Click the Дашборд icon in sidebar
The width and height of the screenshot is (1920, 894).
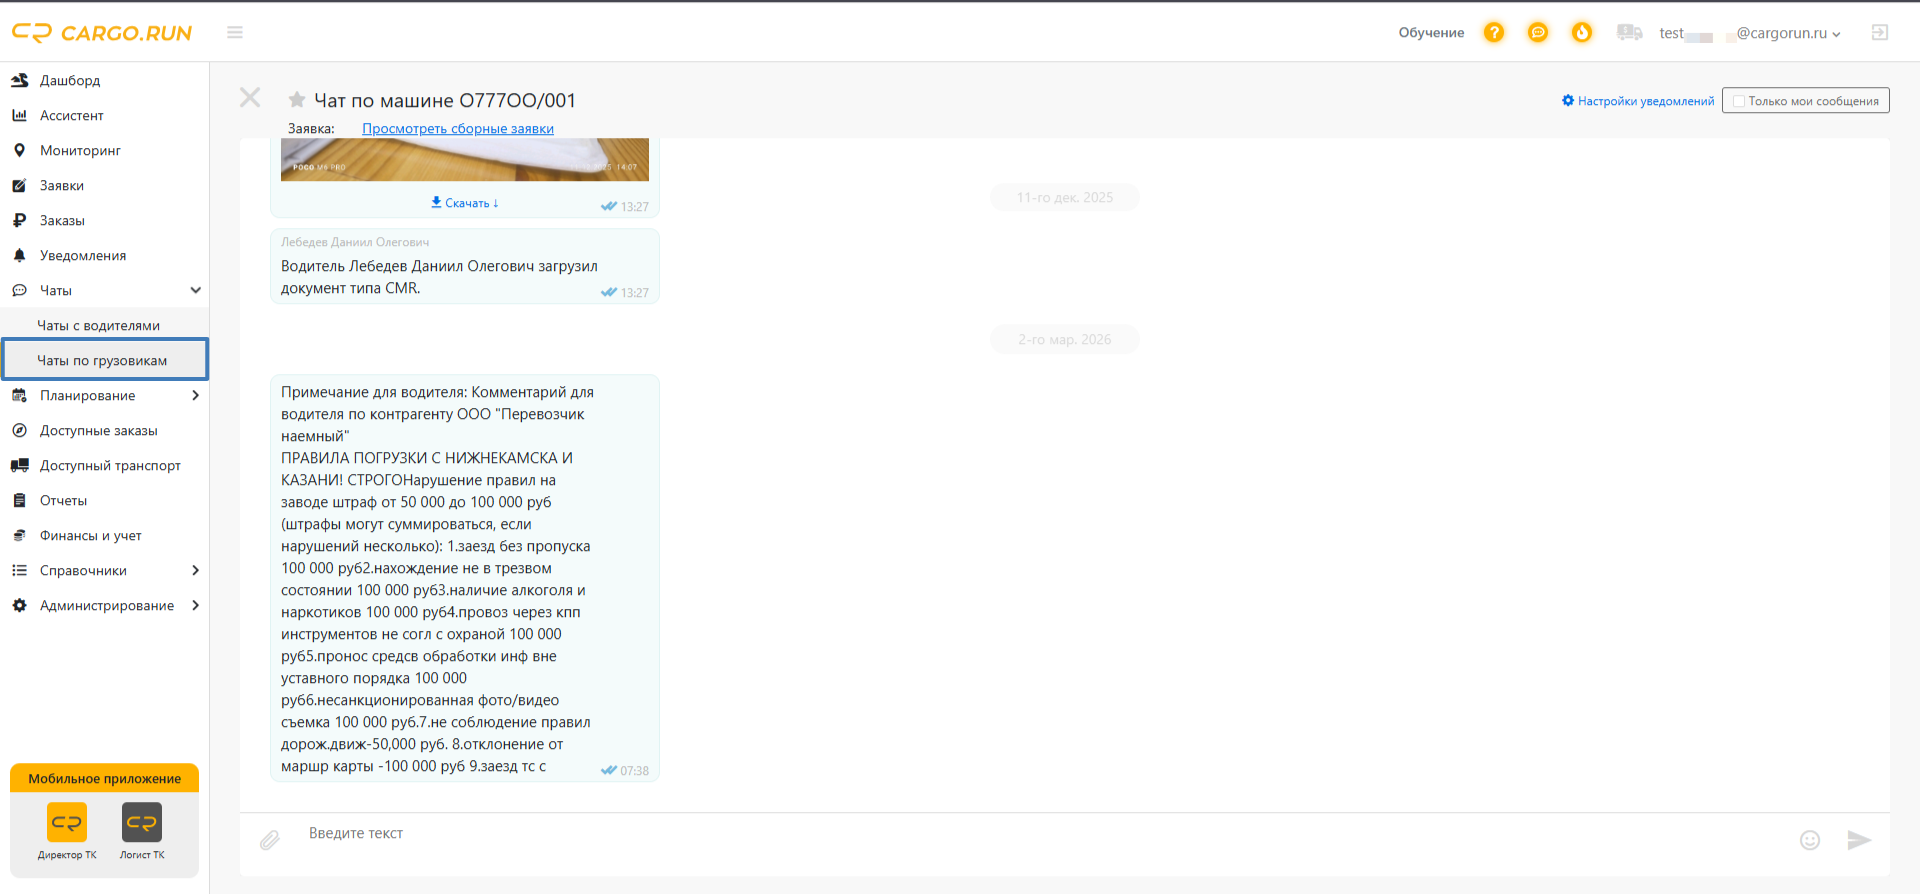coord(19,80)
